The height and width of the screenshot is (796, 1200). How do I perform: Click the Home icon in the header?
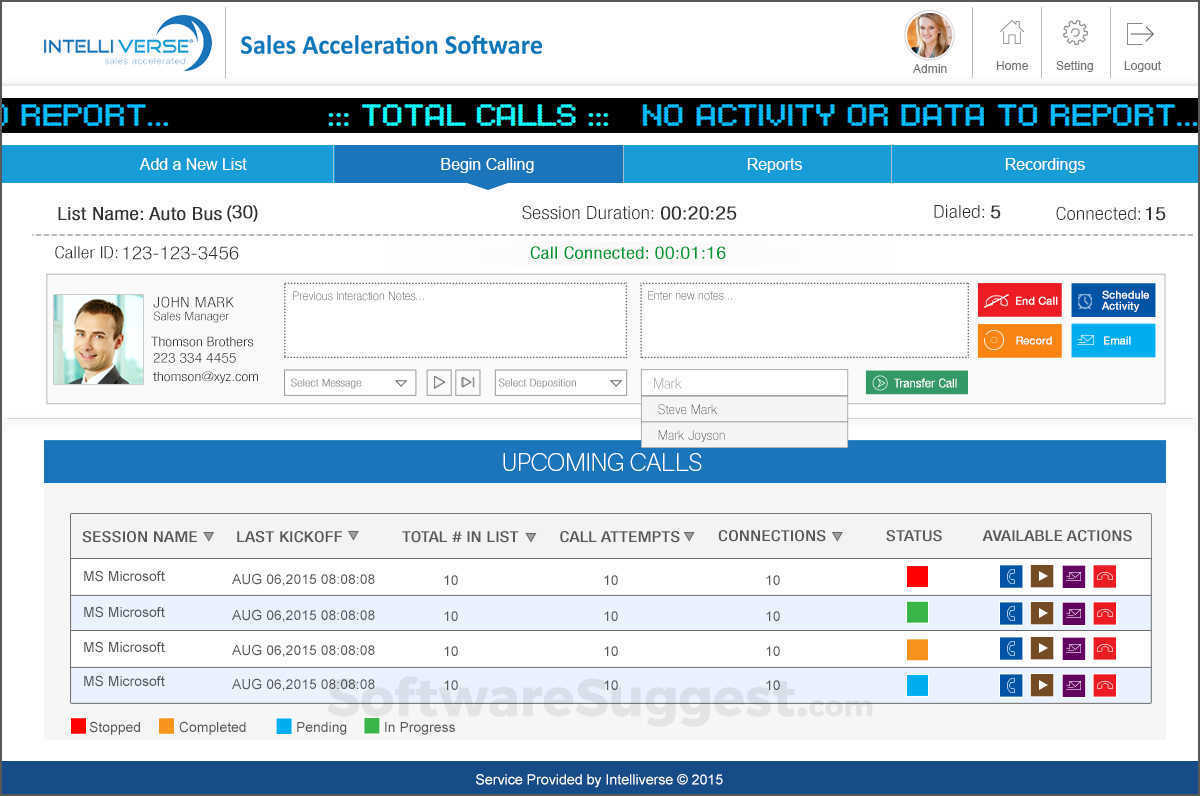pos(1011,34)
